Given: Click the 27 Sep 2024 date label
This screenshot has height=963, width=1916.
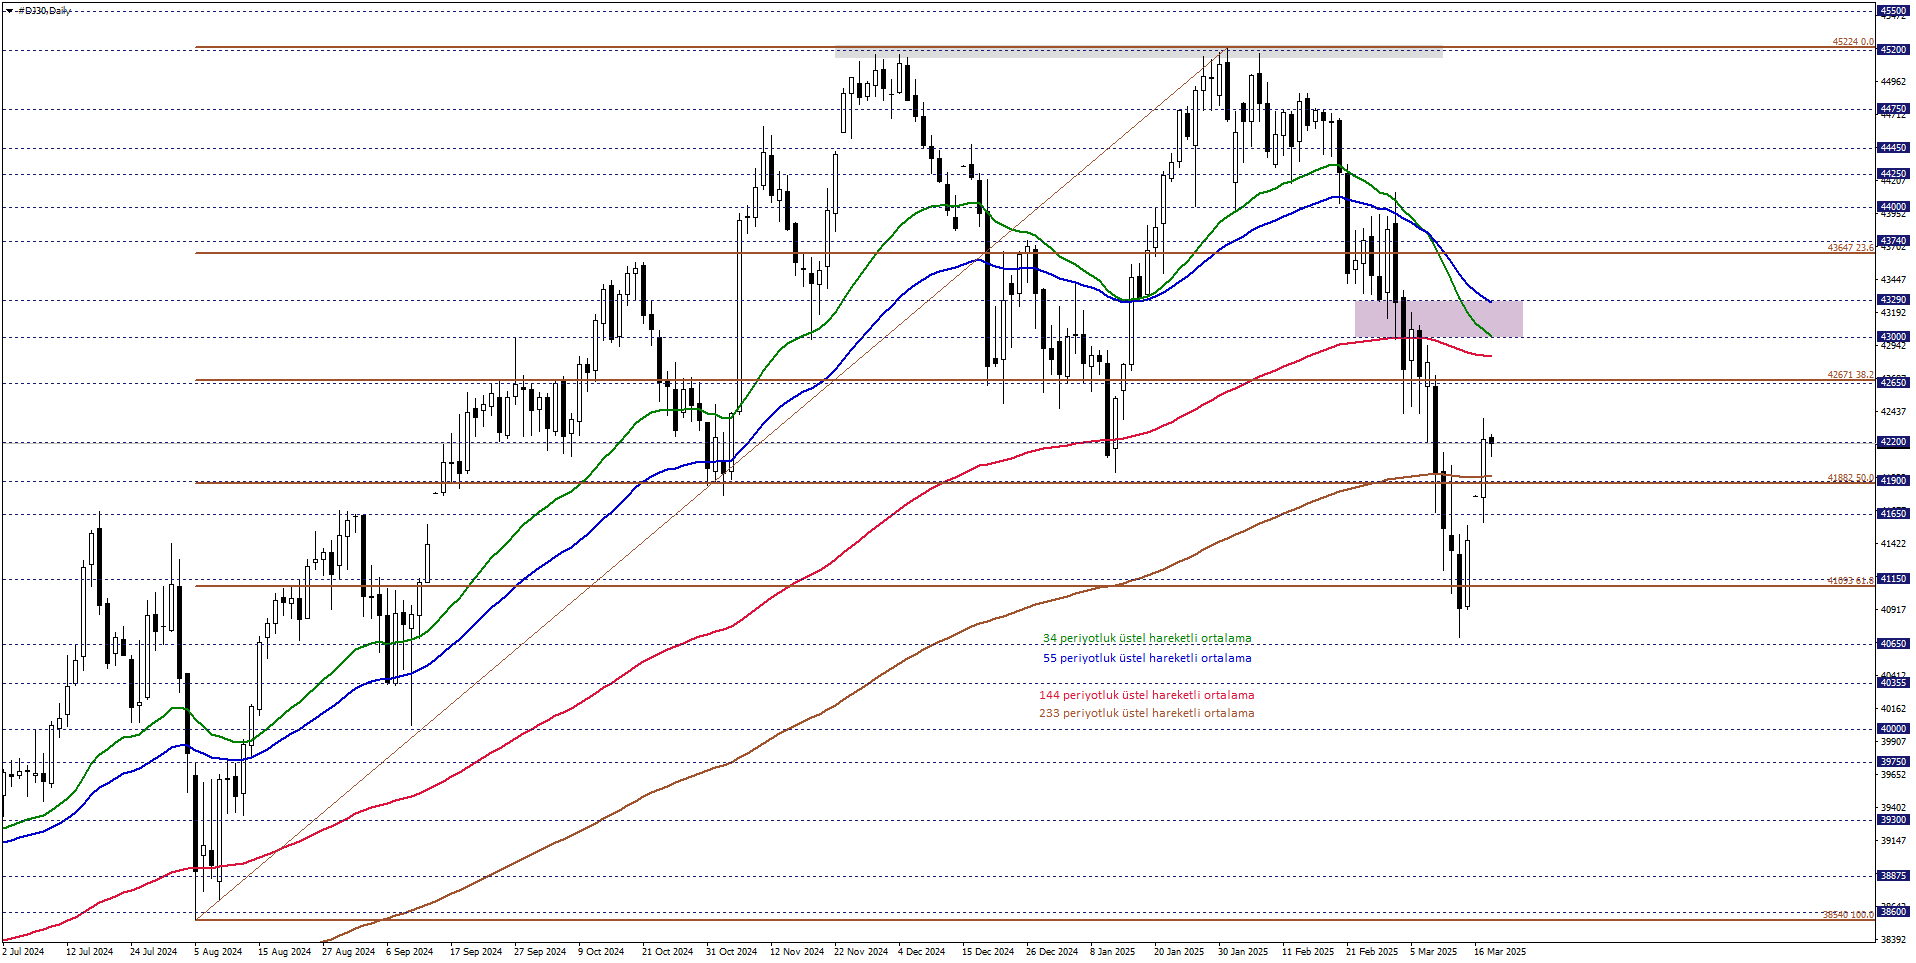Looking at the screenshot, I should tap(540, 952).
